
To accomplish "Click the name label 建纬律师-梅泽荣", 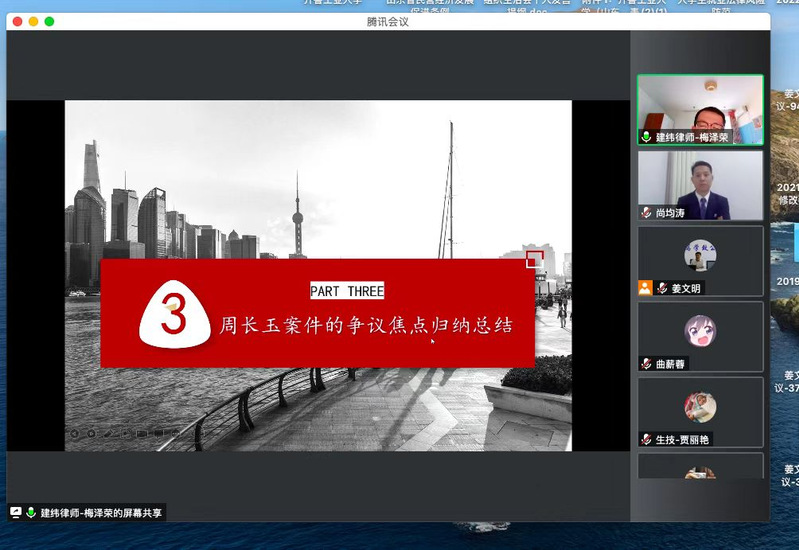I will (x=691, y=137).
